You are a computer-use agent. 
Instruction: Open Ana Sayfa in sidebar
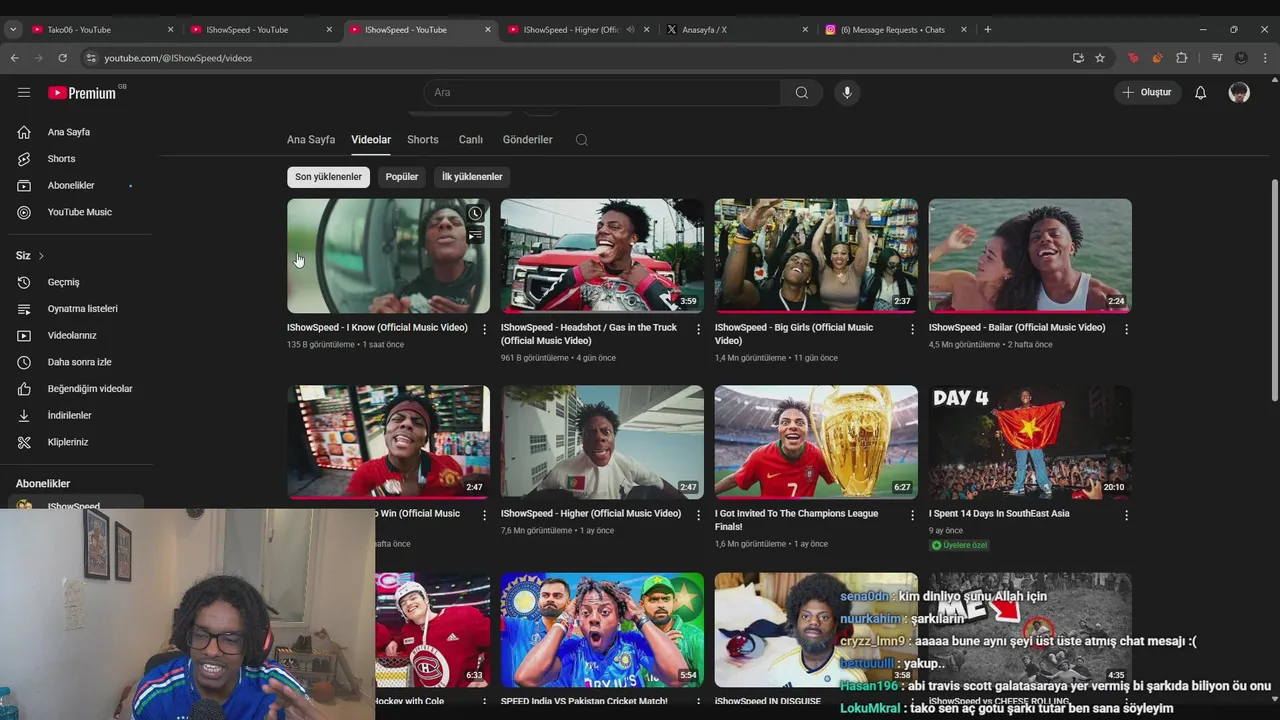click(x=69, y=132)
